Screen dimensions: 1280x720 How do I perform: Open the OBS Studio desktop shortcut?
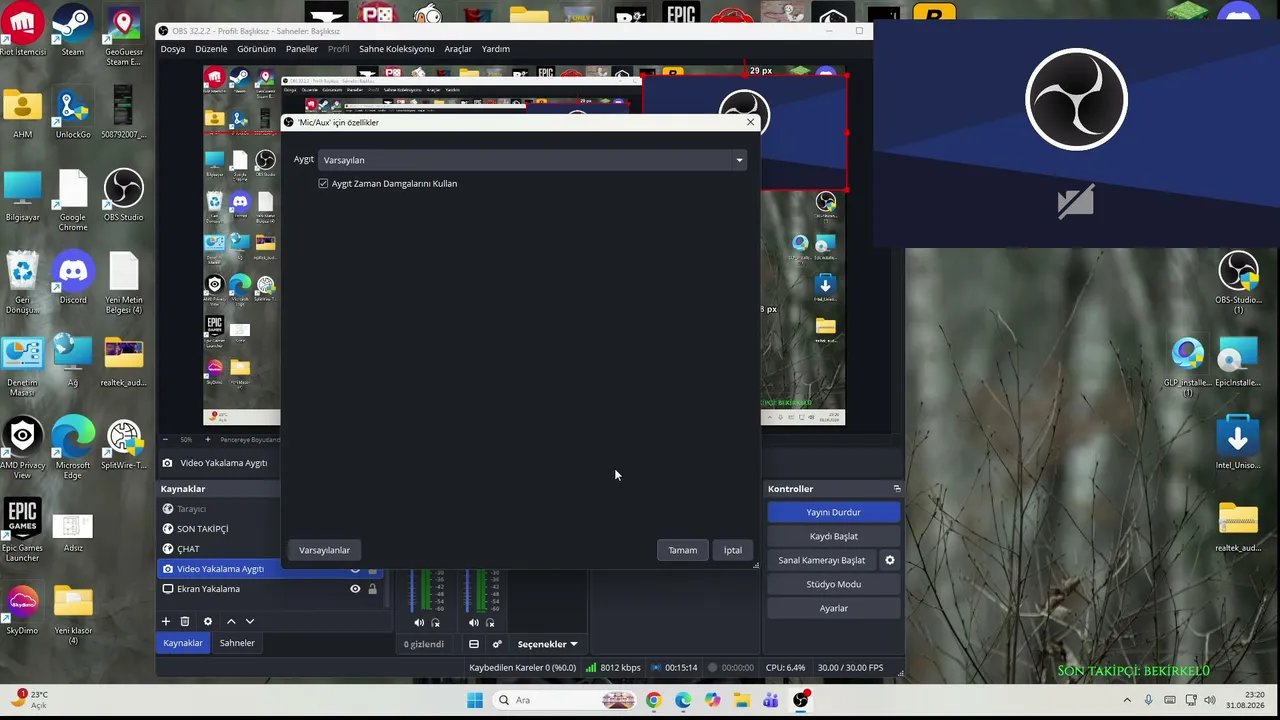tap(124, 196)
